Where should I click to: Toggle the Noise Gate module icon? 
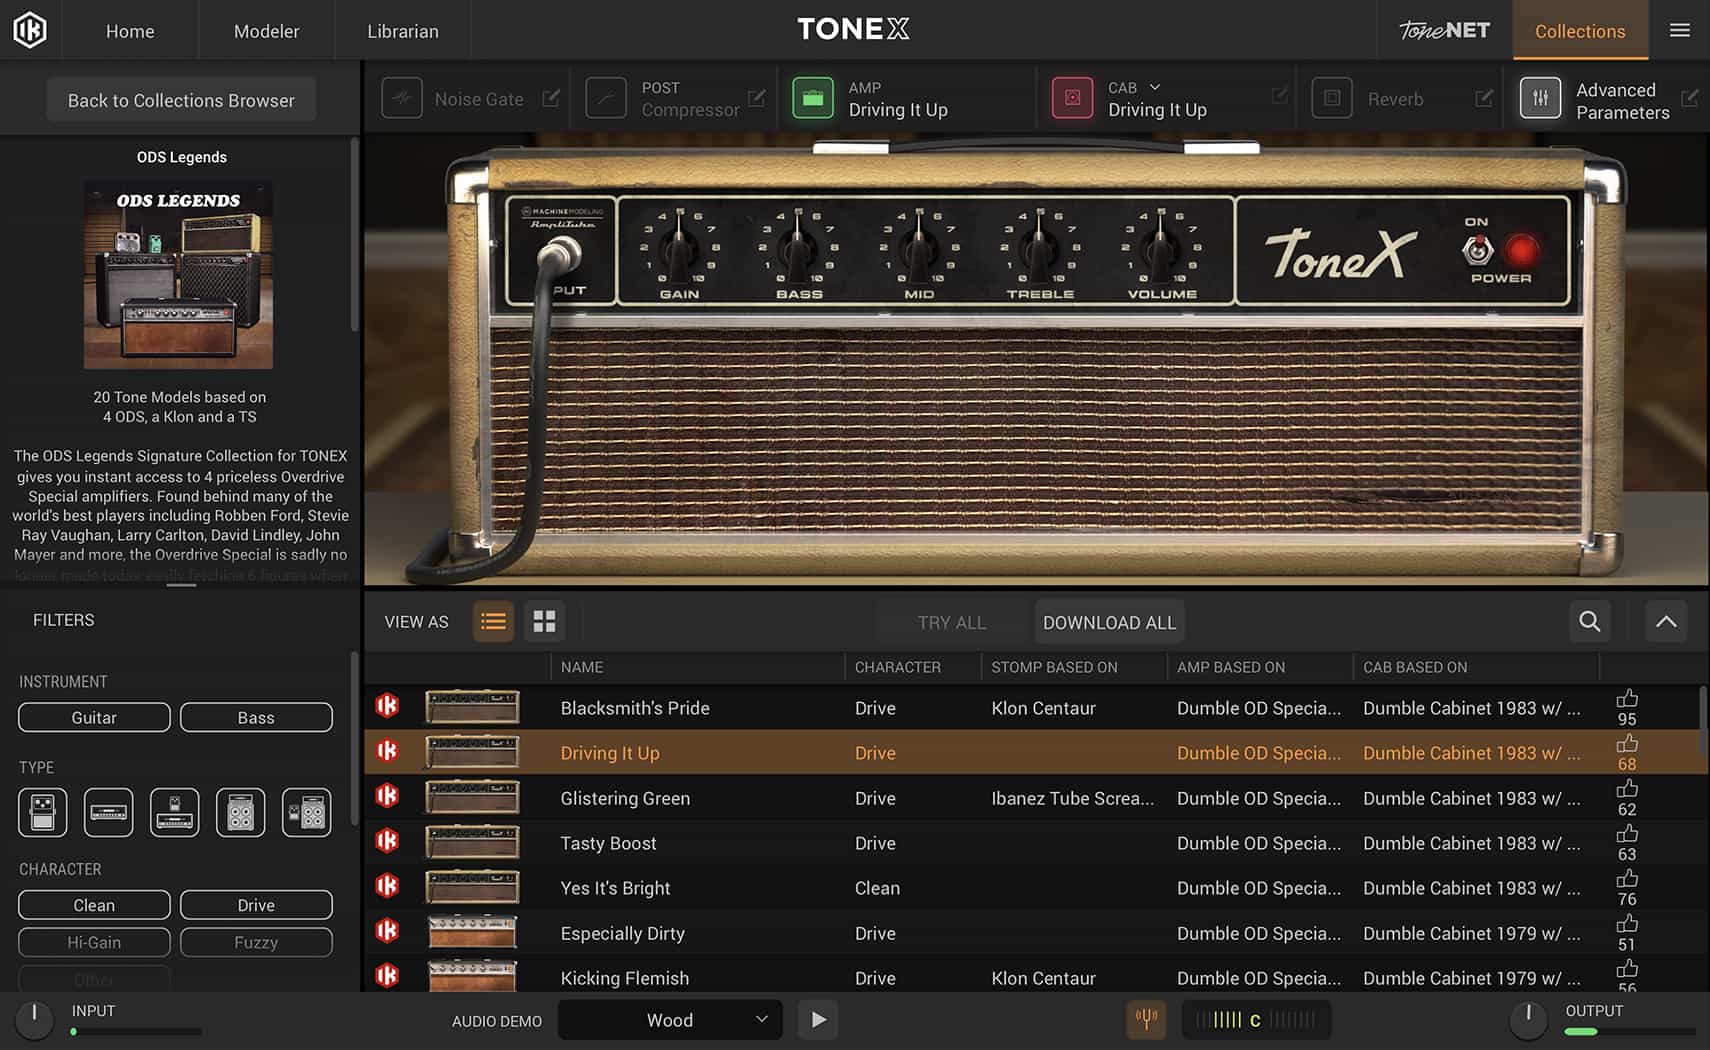[402, 99]
